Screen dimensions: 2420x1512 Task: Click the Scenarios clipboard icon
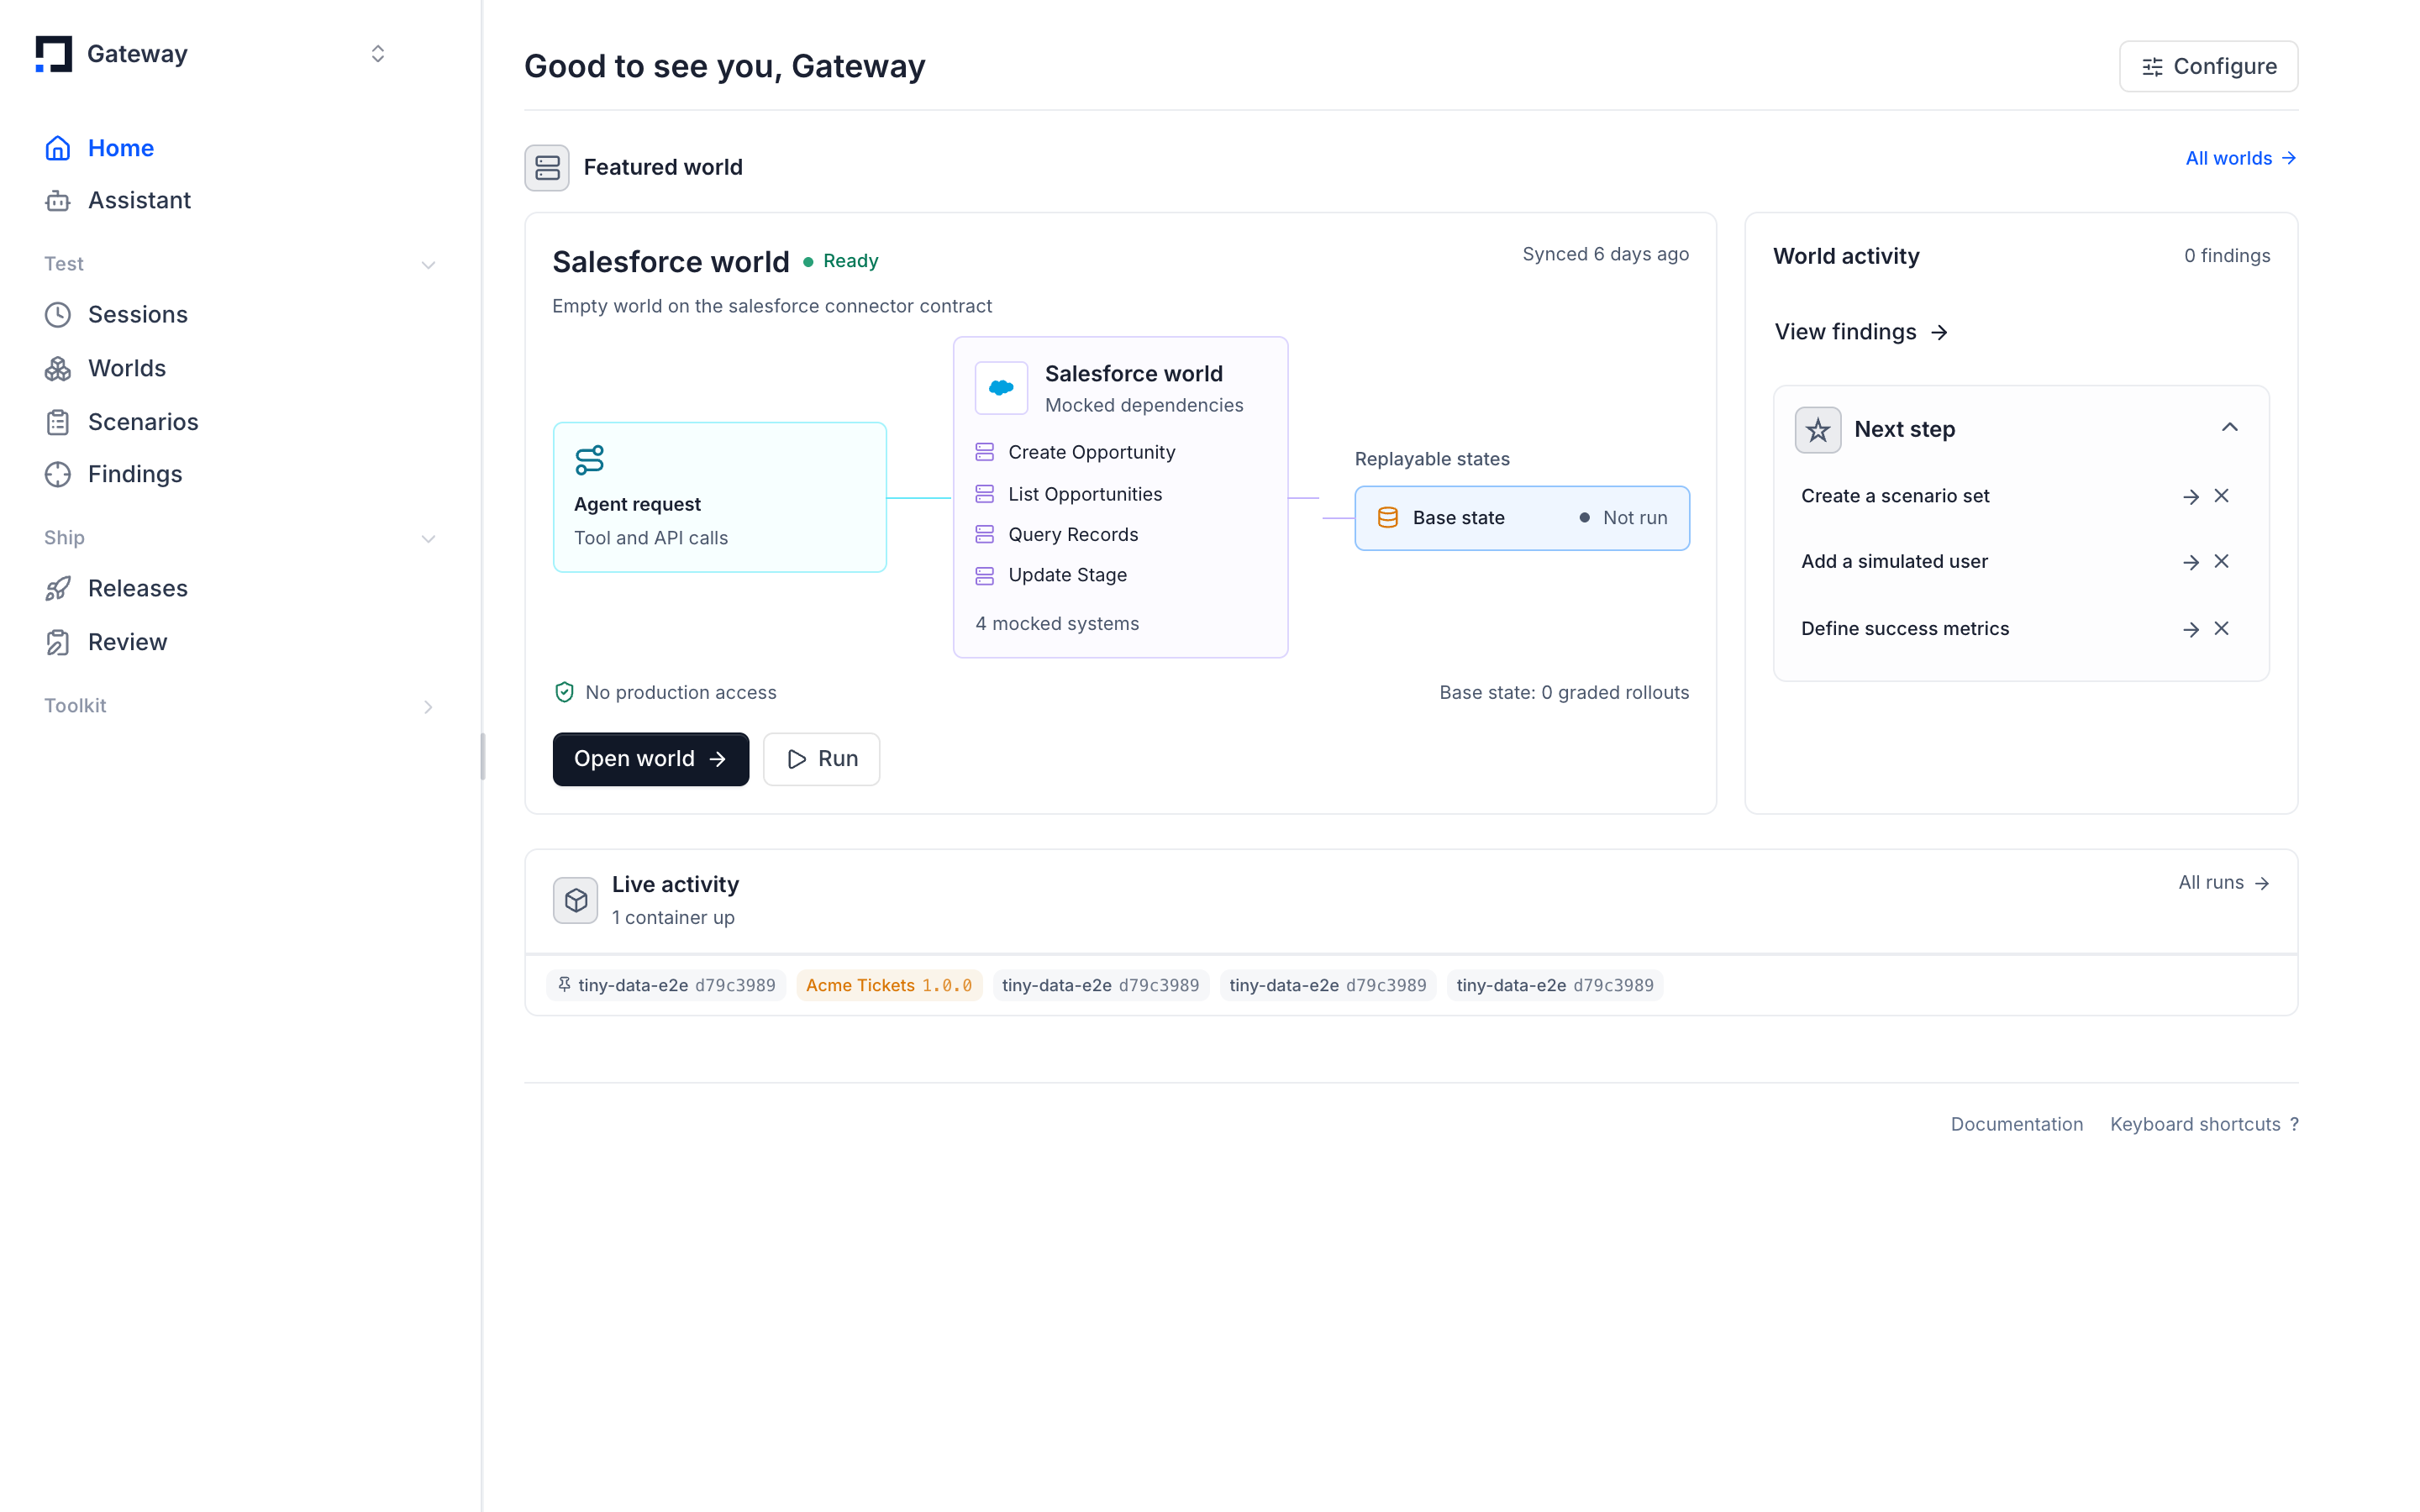[58, 422]
